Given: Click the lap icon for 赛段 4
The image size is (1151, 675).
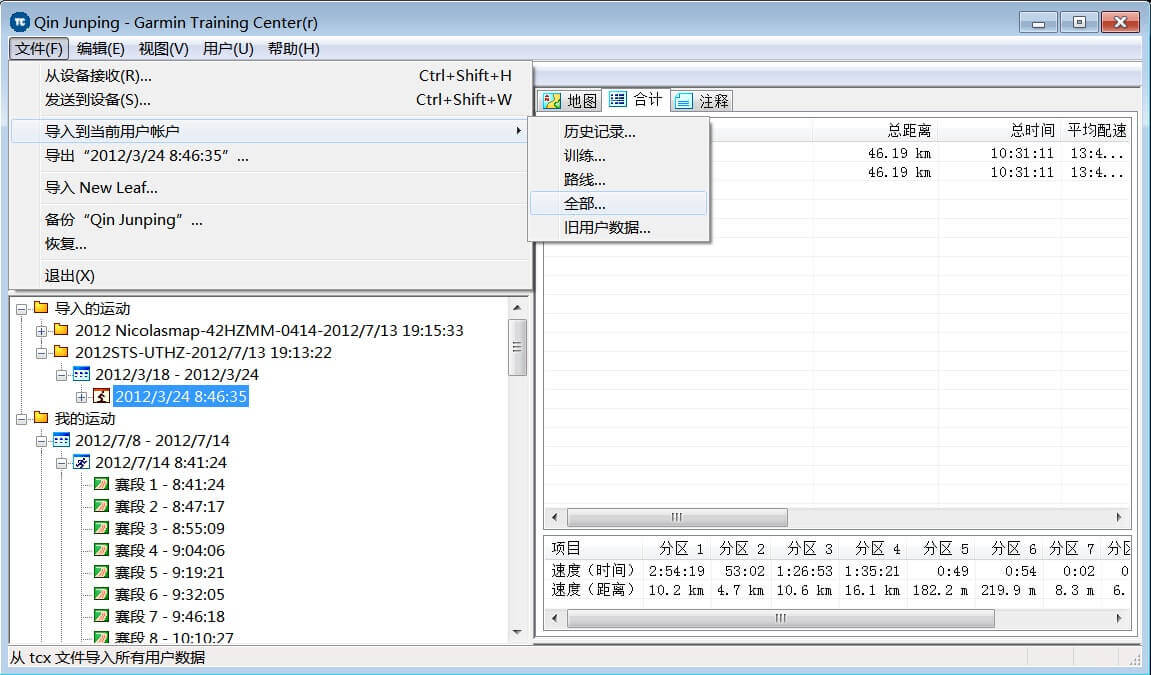Looking at the screenshot, I should (101, 550).
